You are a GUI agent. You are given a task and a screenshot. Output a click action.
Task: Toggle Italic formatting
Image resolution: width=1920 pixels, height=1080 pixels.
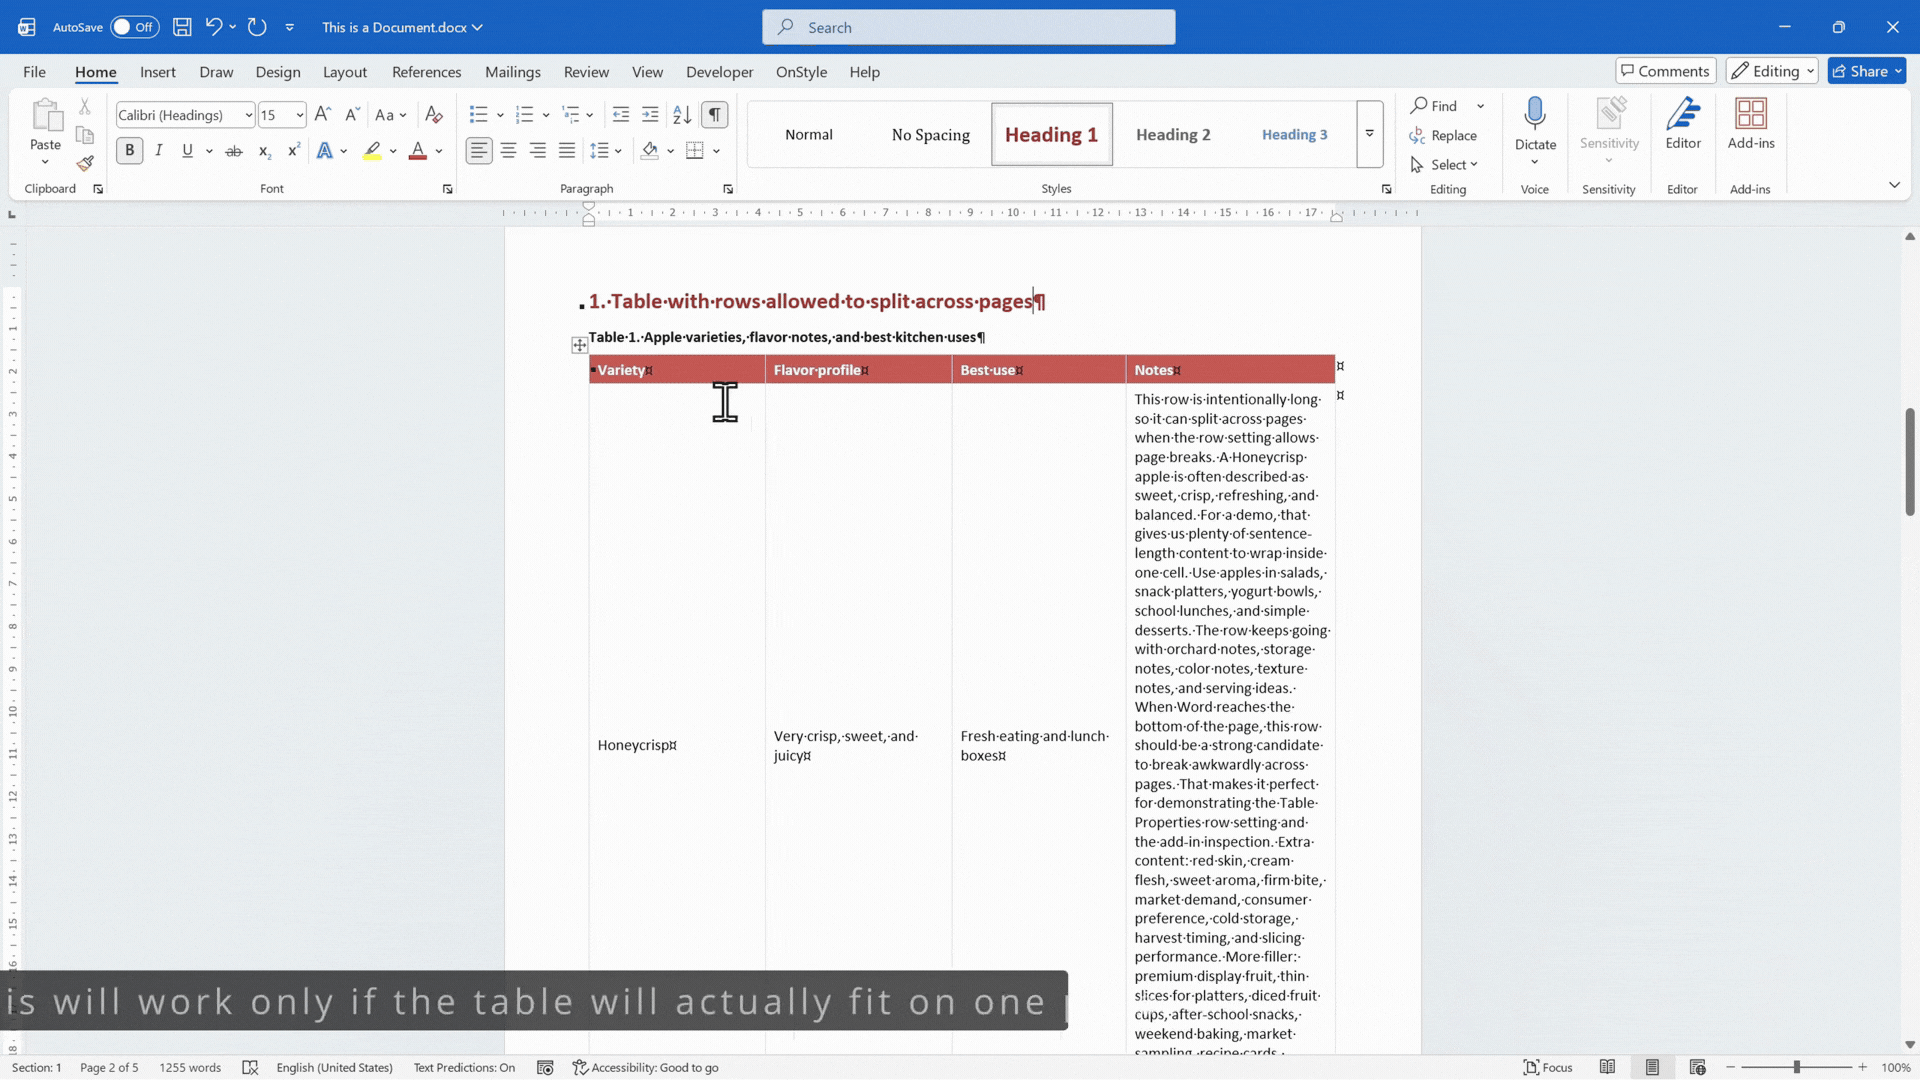click(x=158, y=151)
